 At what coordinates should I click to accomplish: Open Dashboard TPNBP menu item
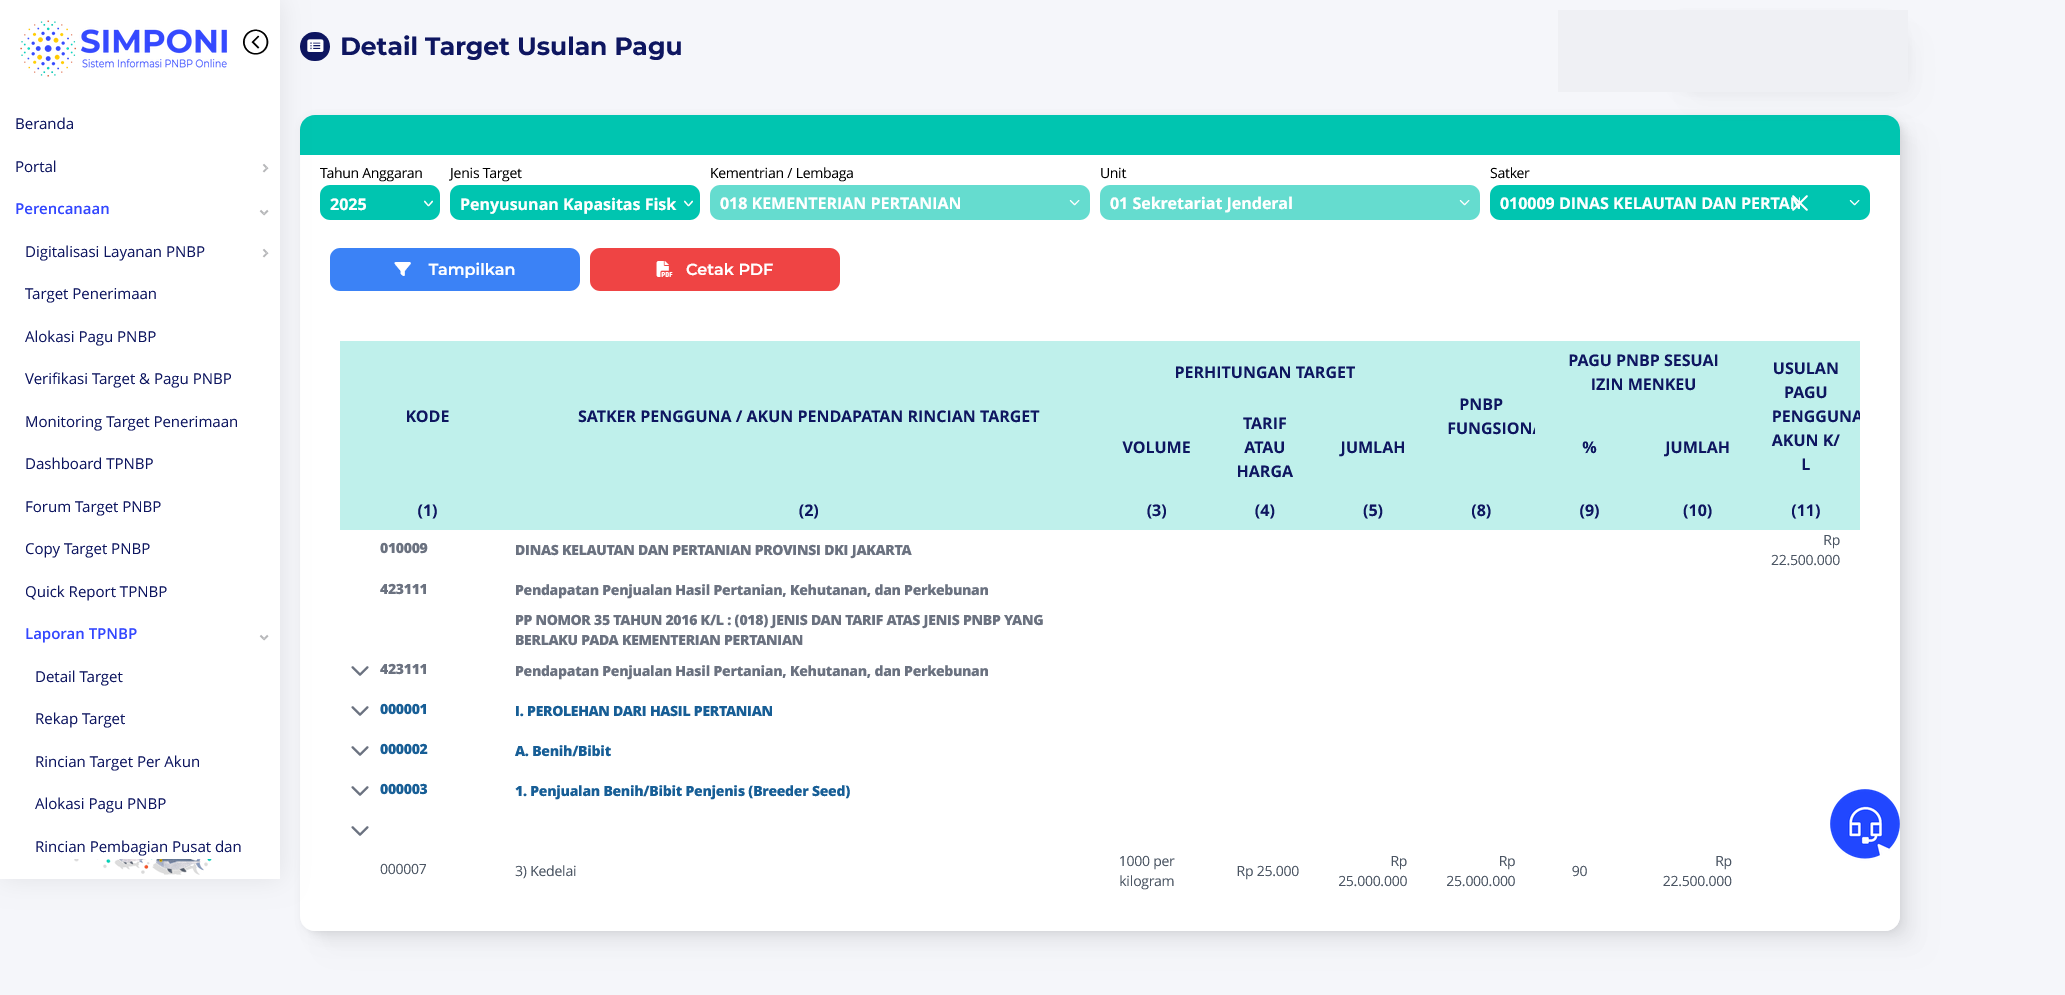[89, 464]
